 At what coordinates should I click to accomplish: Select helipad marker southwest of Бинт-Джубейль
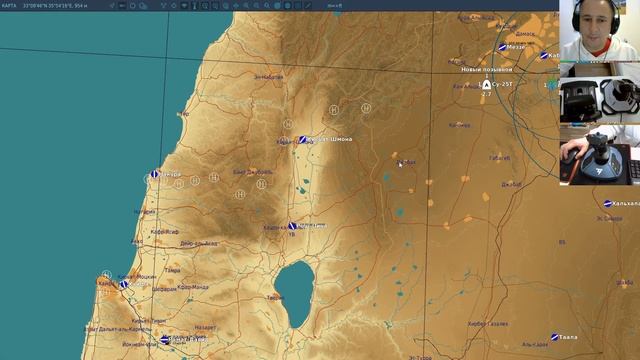(240, 195)
